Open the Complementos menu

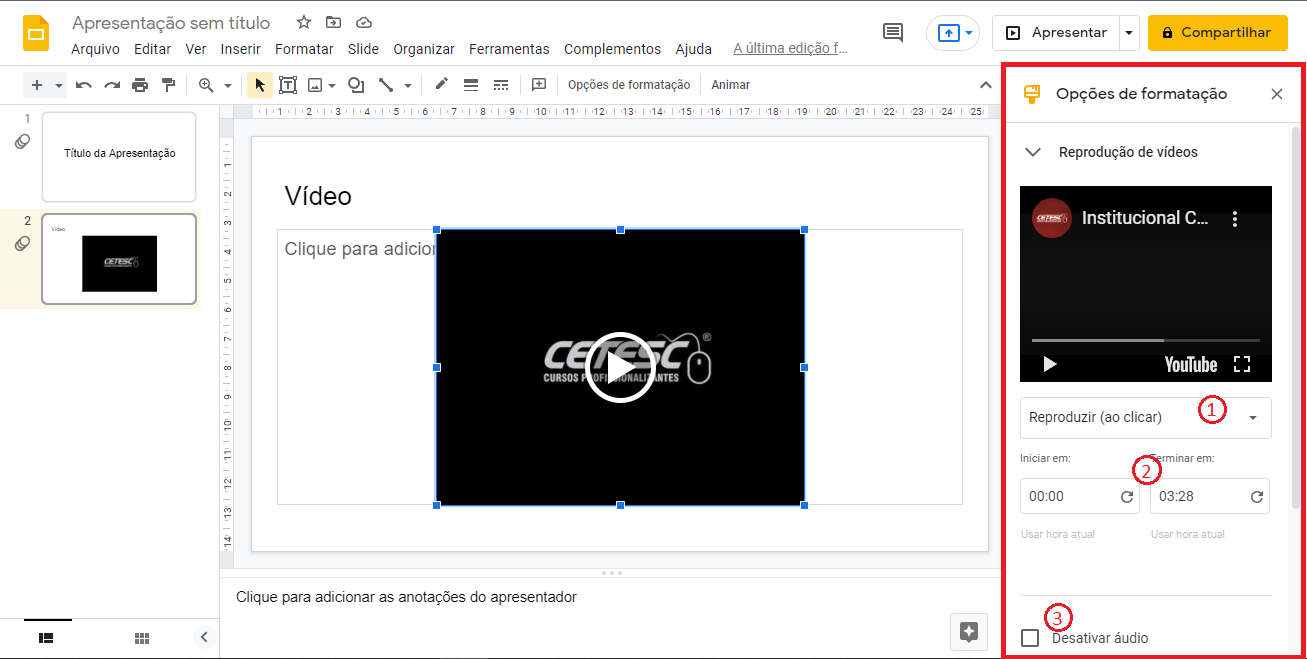click(x=612, y=49)
